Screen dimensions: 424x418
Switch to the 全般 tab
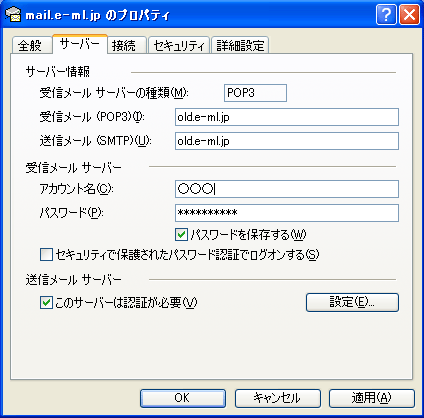tap(31, 45)
